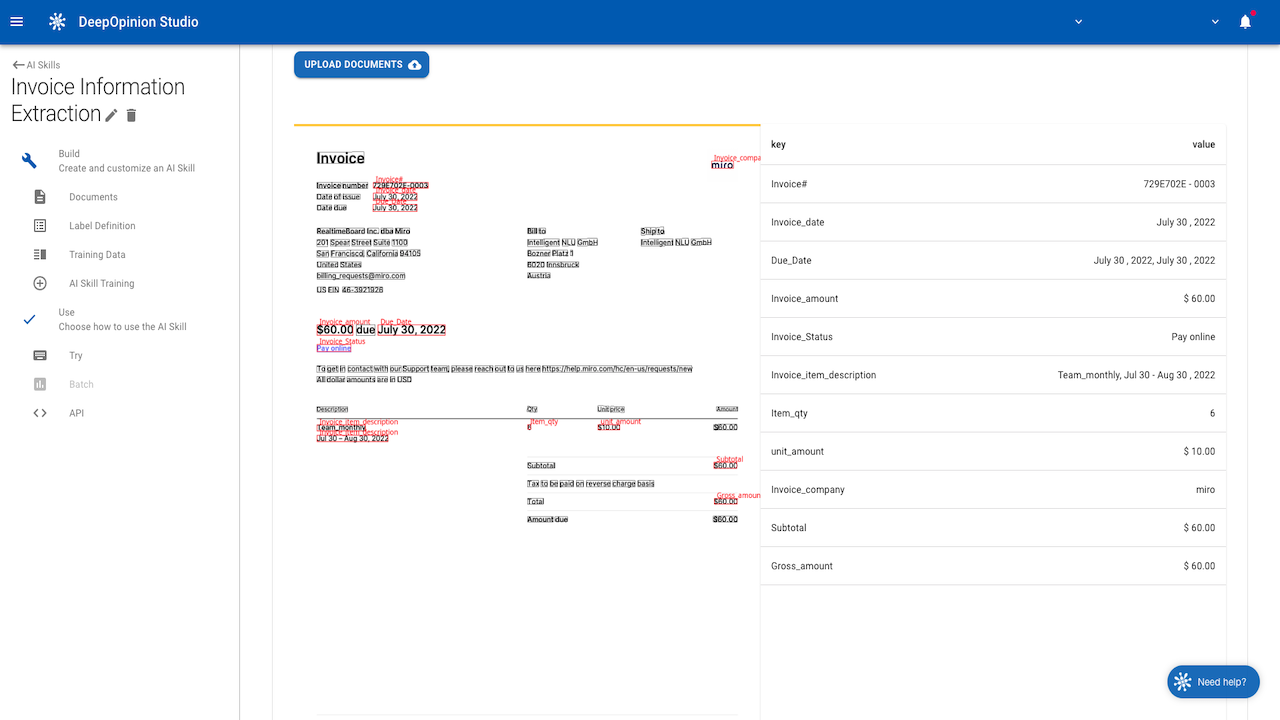Edit skill name with pencil icon
Screen dimensions: 1280x720
(x=111, y=116)
